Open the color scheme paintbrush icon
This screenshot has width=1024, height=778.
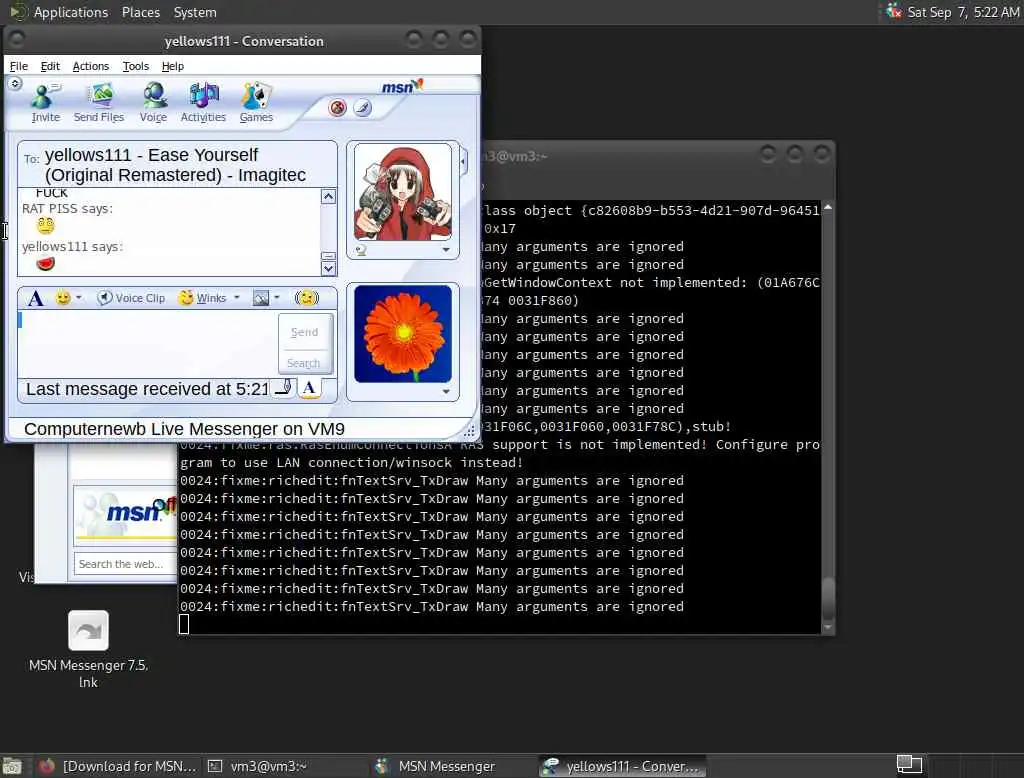(362, 108)
